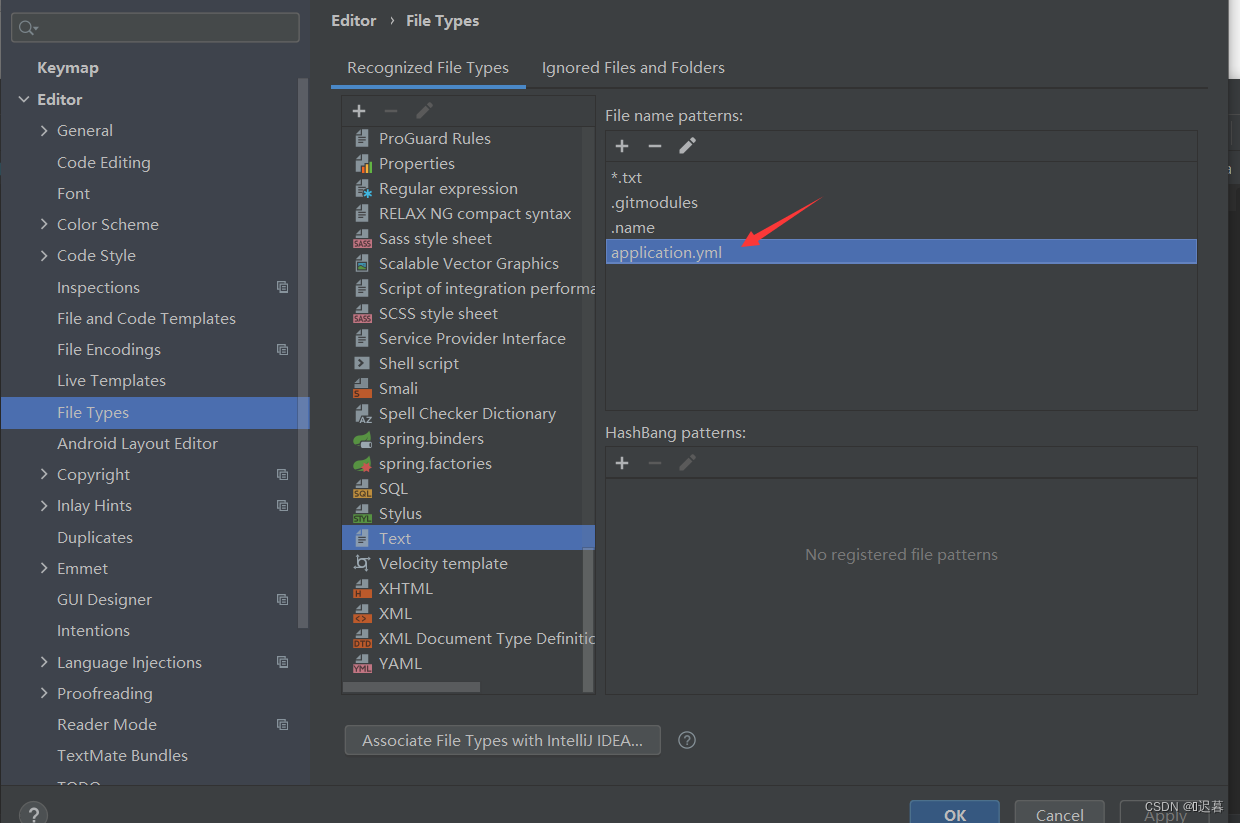Expand the Copyright node
The image size is (1240, 823).
[x=44, y=474]
